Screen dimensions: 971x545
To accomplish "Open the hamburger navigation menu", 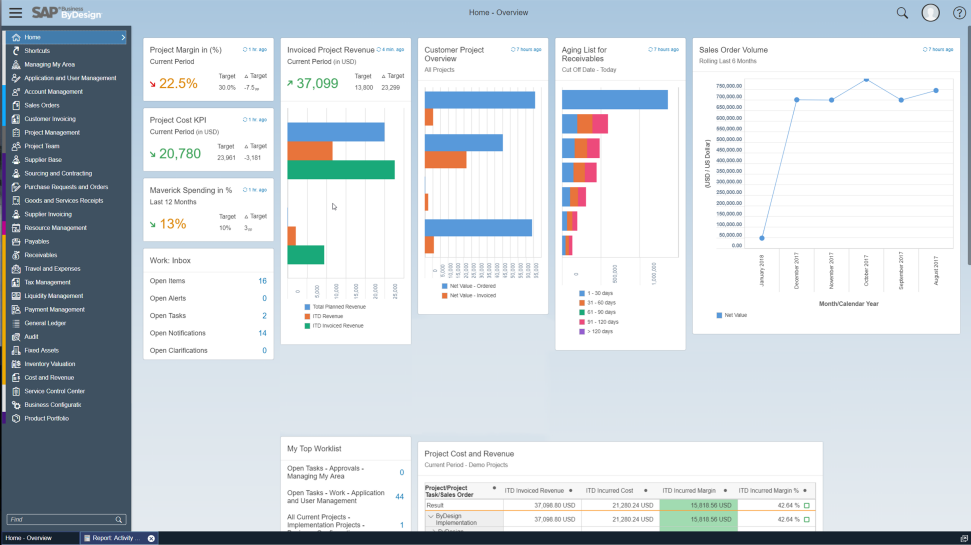I will 15,13.
